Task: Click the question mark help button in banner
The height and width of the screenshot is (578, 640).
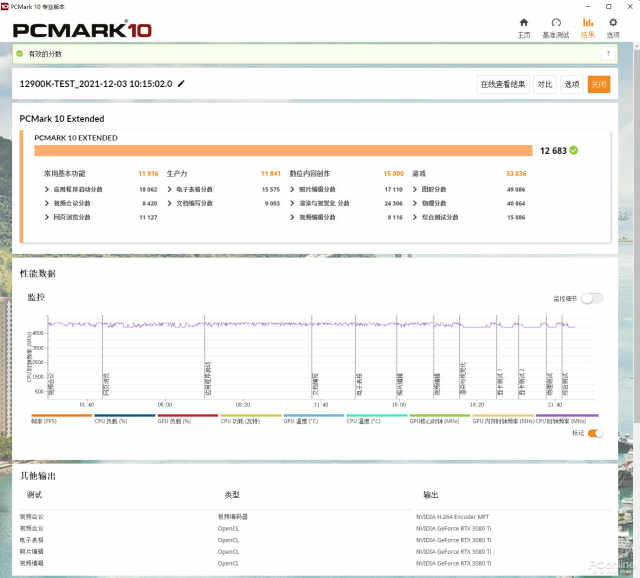Action: [608, 53]
